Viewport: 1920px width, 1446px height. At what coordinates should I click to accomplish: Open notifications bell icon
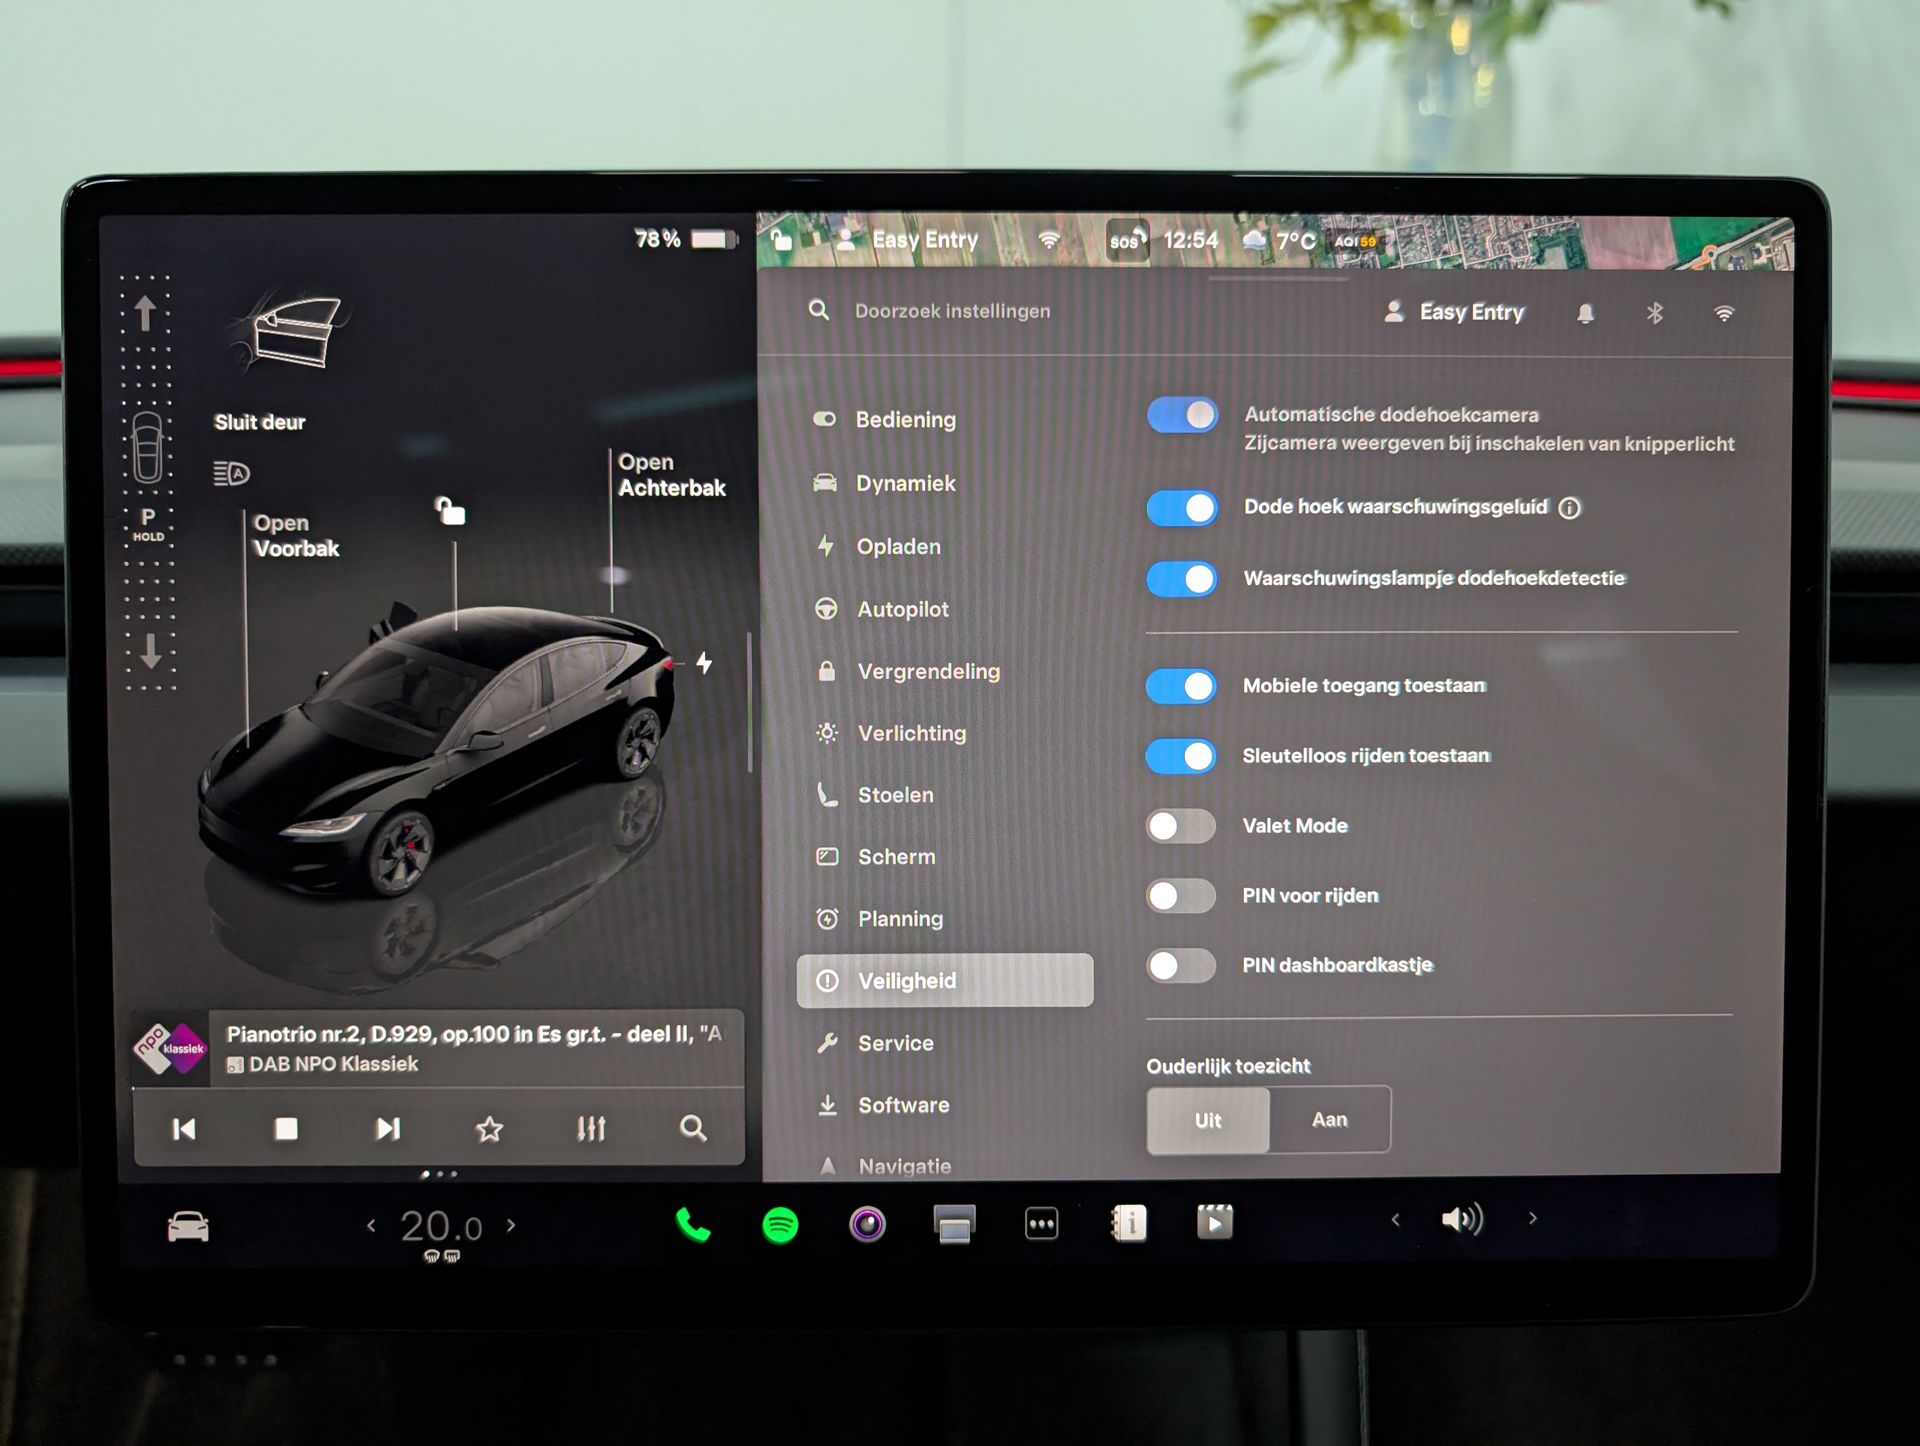point(1585,313)
